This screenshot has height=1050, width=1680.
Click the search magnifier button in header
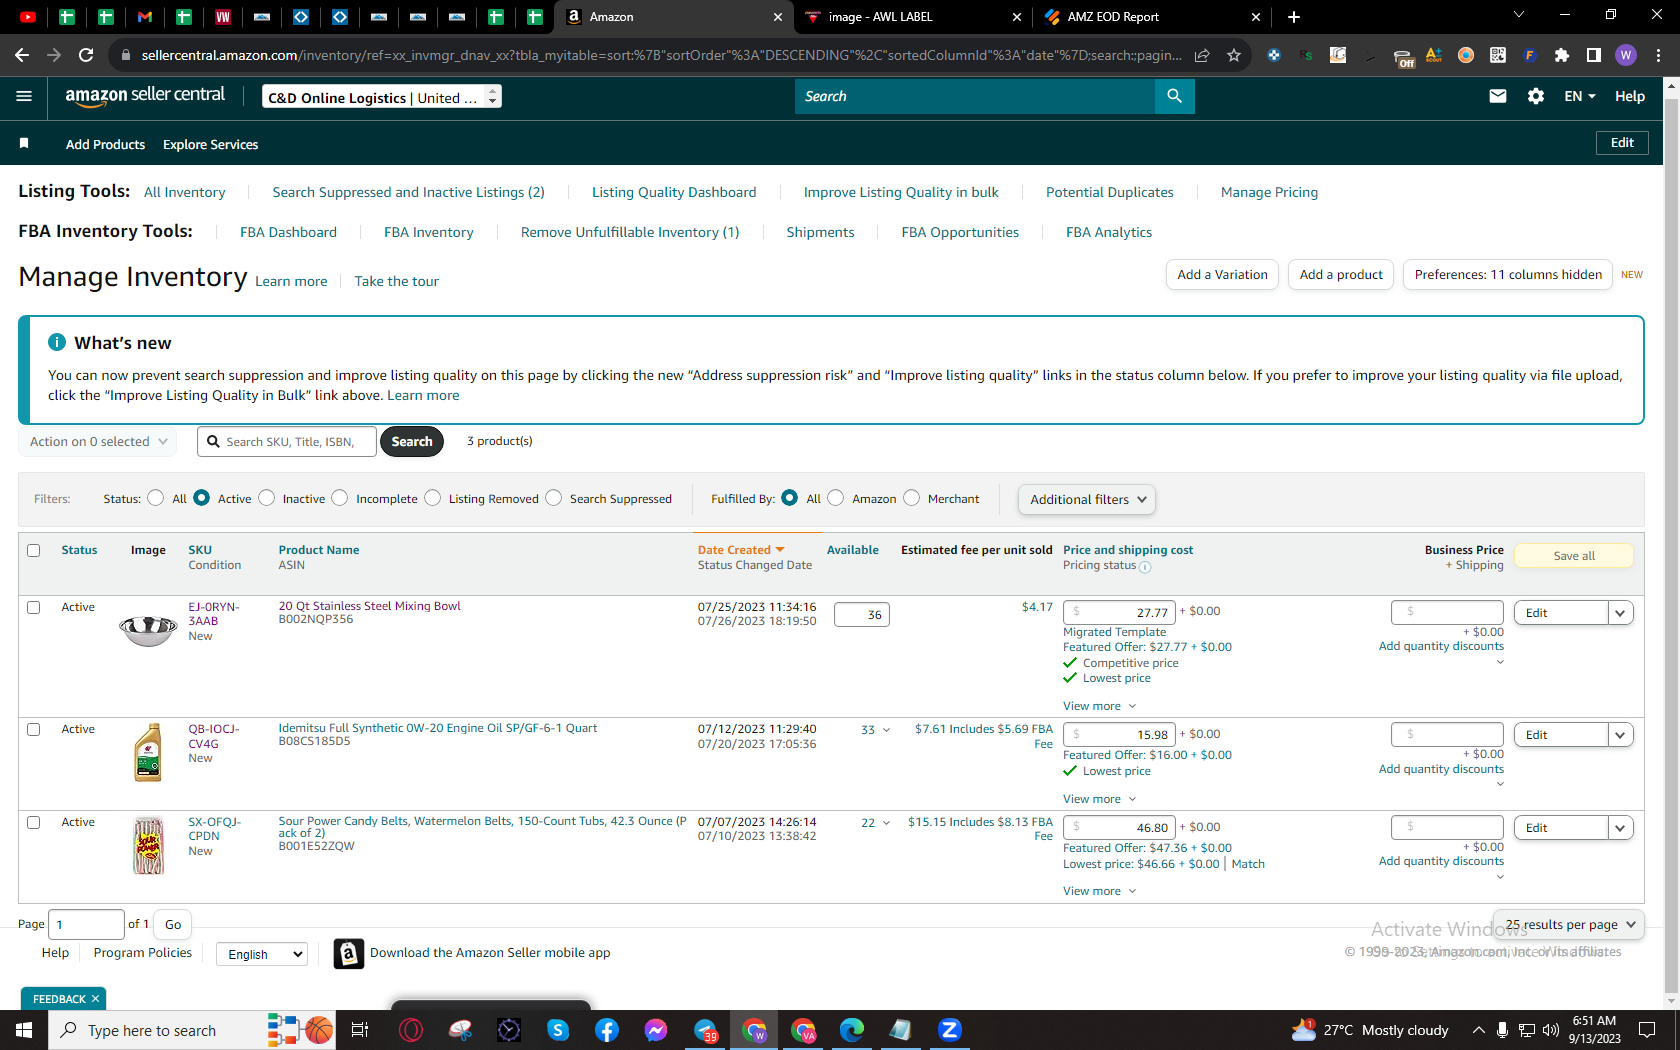pyautogui.click(x=1175, y=96)
